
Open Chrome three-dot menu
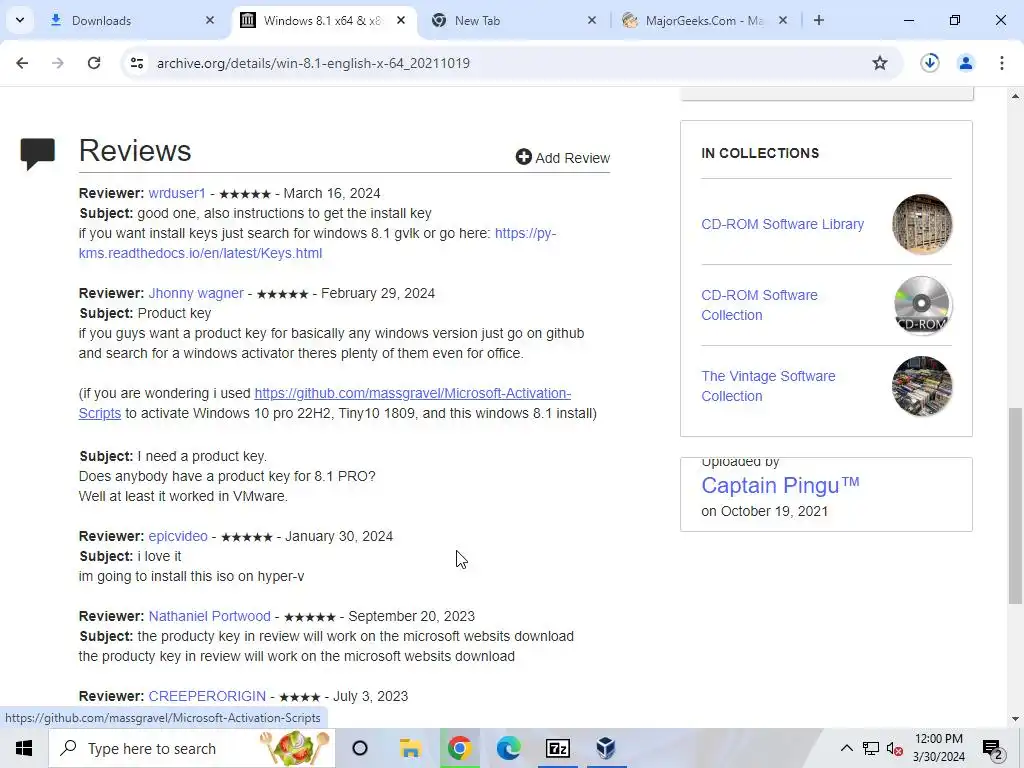1001,63
